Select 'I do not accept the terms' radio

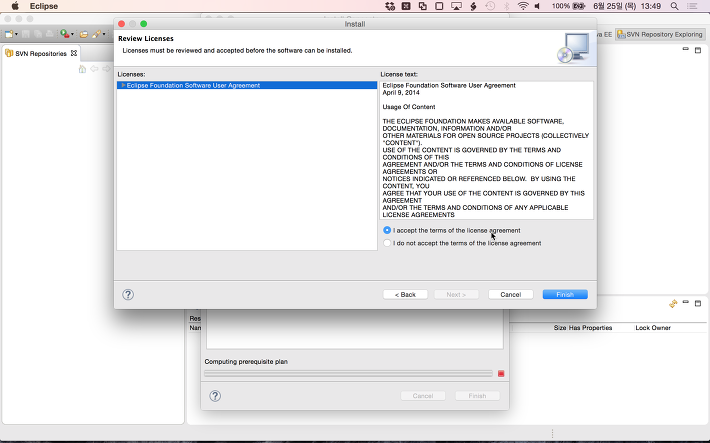coord(387,243)
